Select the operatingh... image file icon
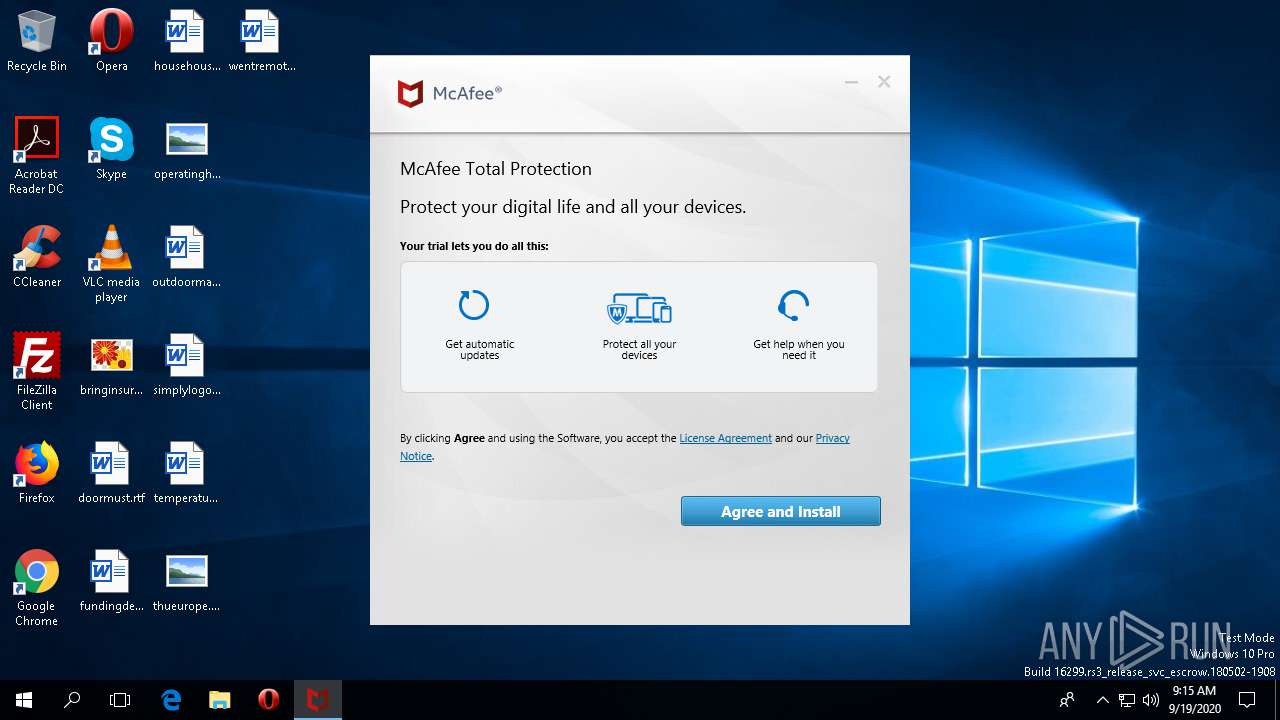This screenshot has width=1280, height=720. [x=186, y=149]
